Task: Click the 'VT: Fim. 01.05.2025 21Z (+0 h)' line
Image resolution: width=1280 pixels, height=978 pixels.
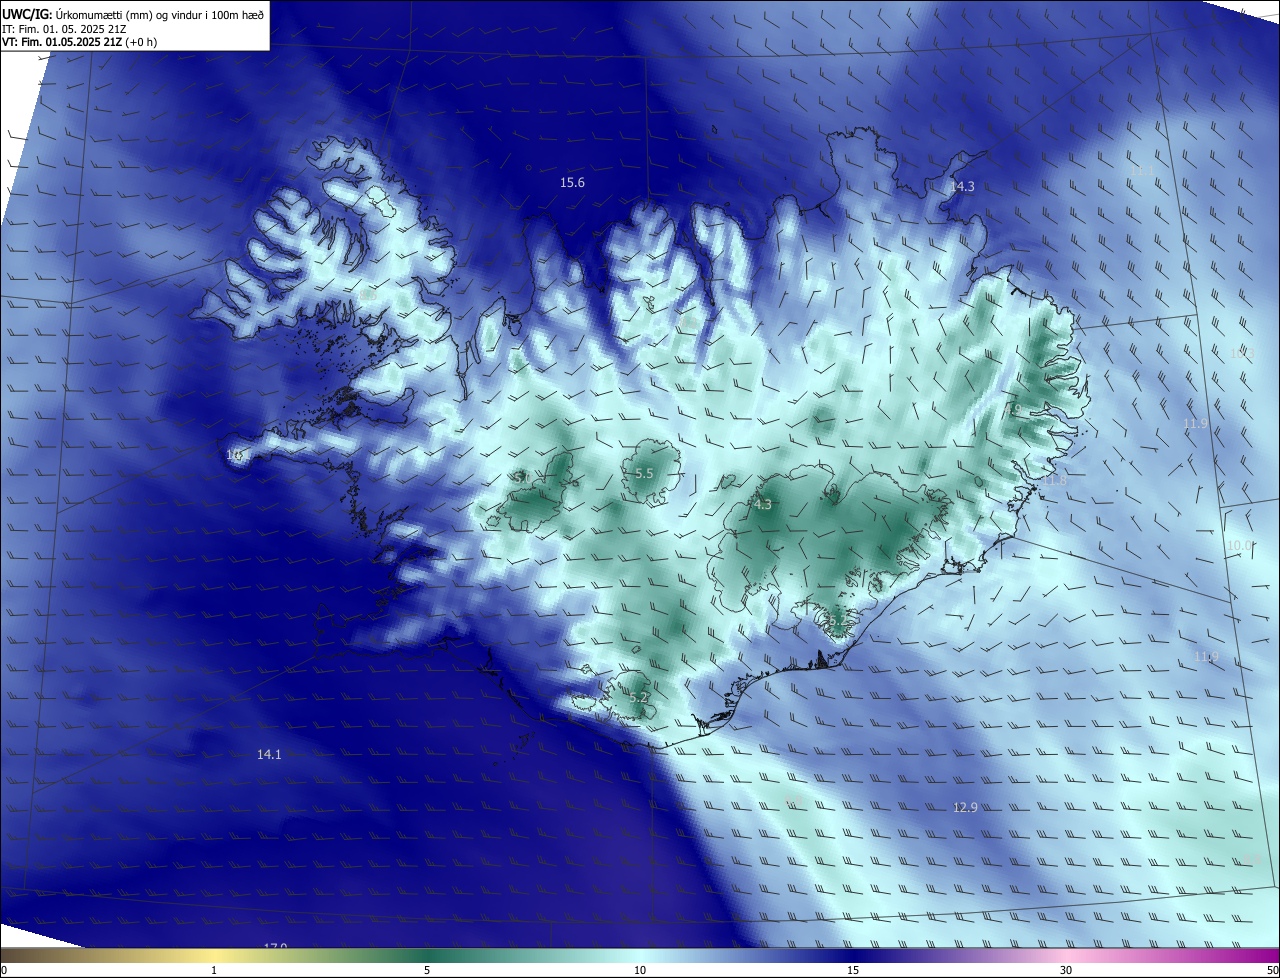Action: (x=80, y=42)
